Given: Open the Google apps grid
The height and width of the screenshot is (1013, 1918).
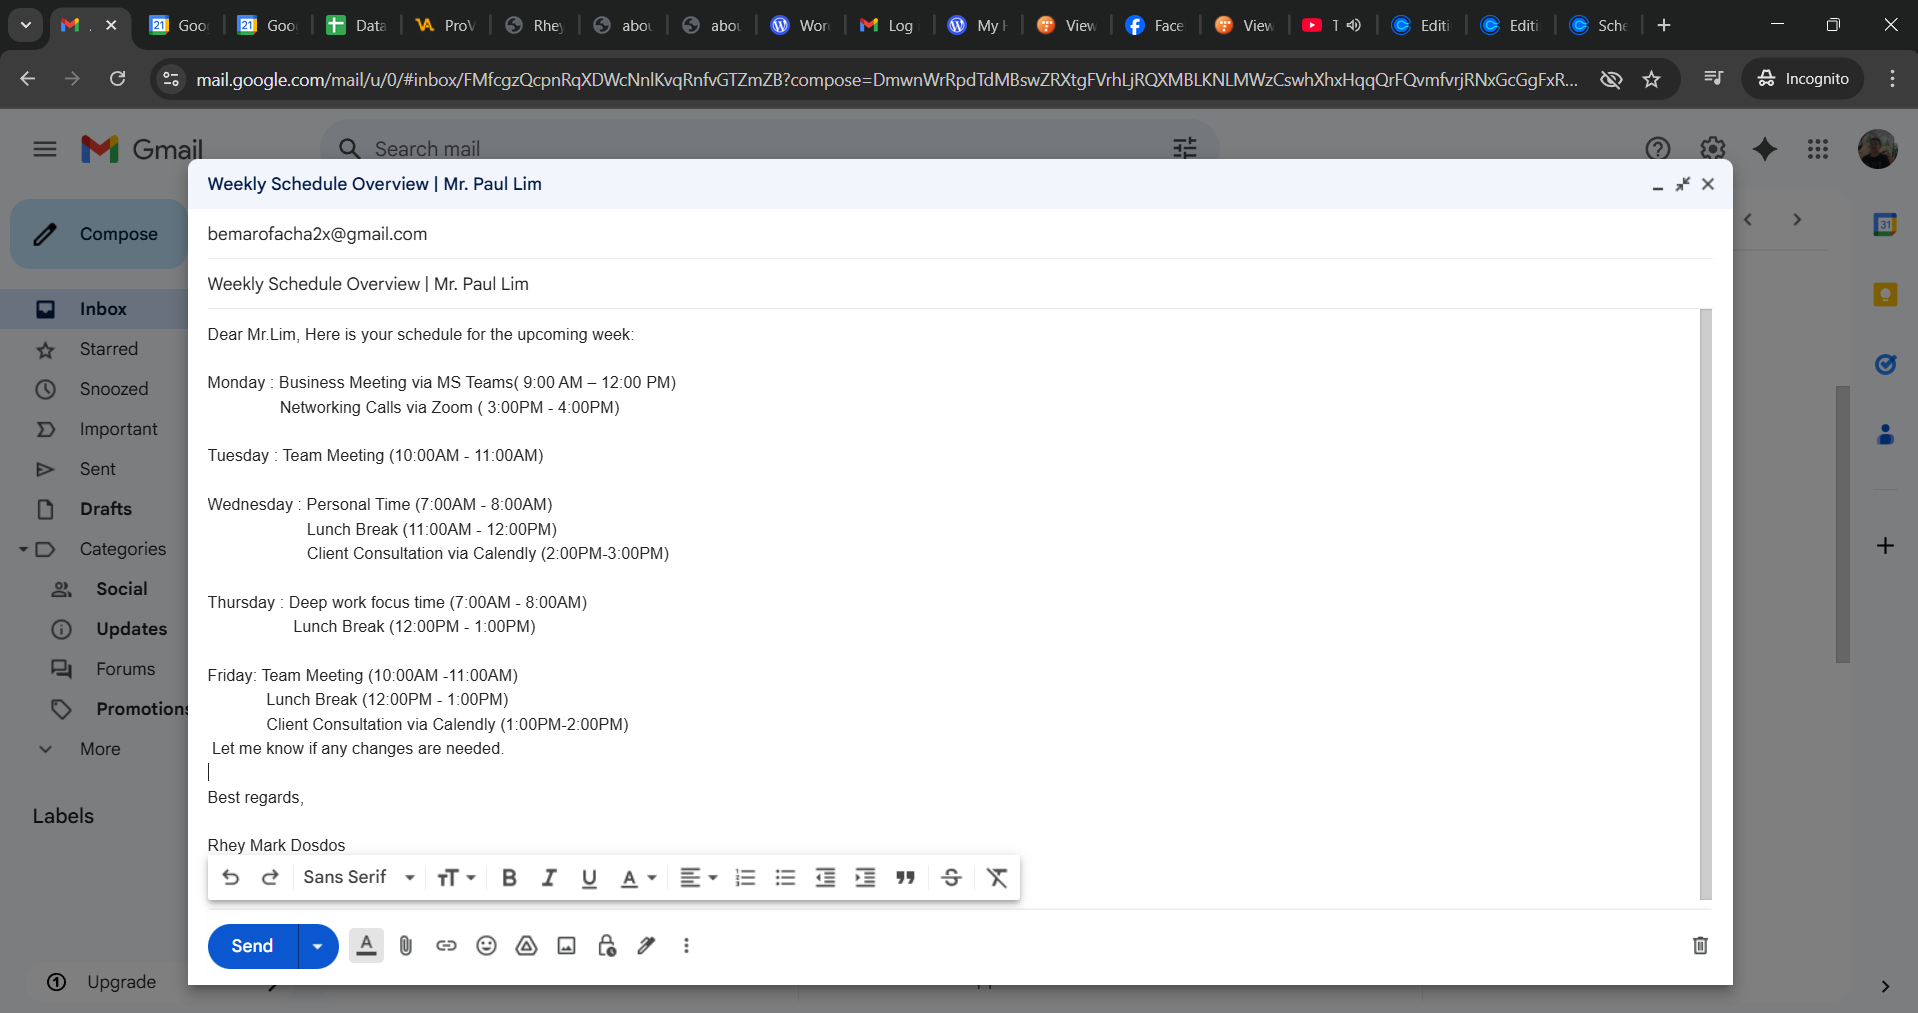Looking at the screenshot, I should pyautogui.click(x=1818, y=149).
